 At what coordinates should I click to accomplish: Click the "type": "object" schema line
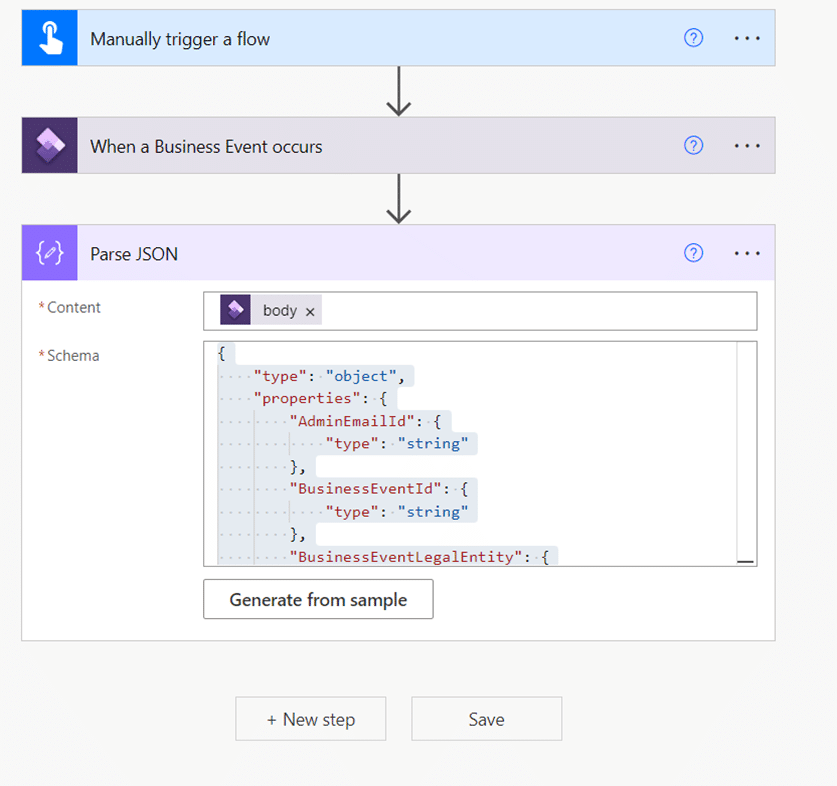(329, 376)
